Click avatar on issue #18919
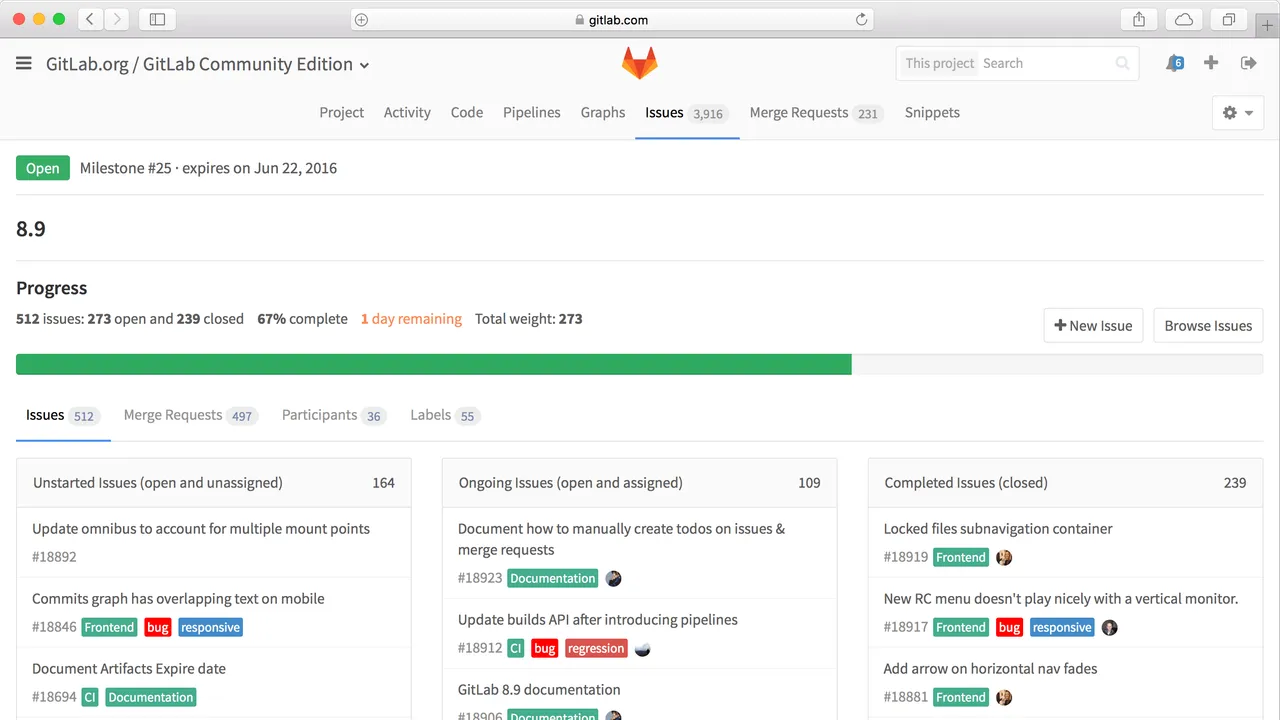The height and width of the screenshot is (720, 1280). tap(1004, 557)
